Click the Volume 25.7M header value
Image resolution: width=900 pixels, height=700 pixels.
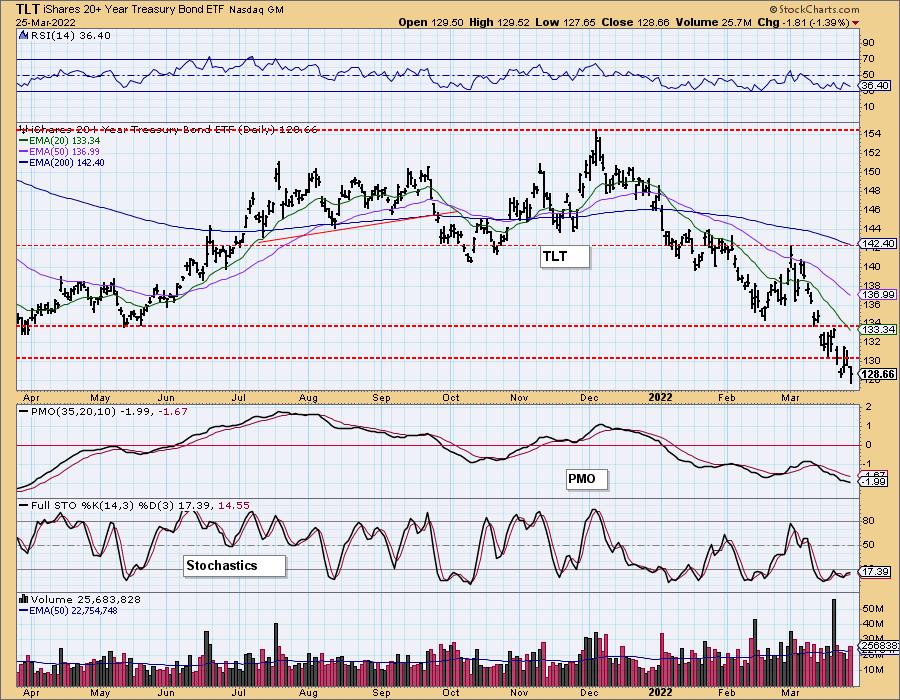713,22
